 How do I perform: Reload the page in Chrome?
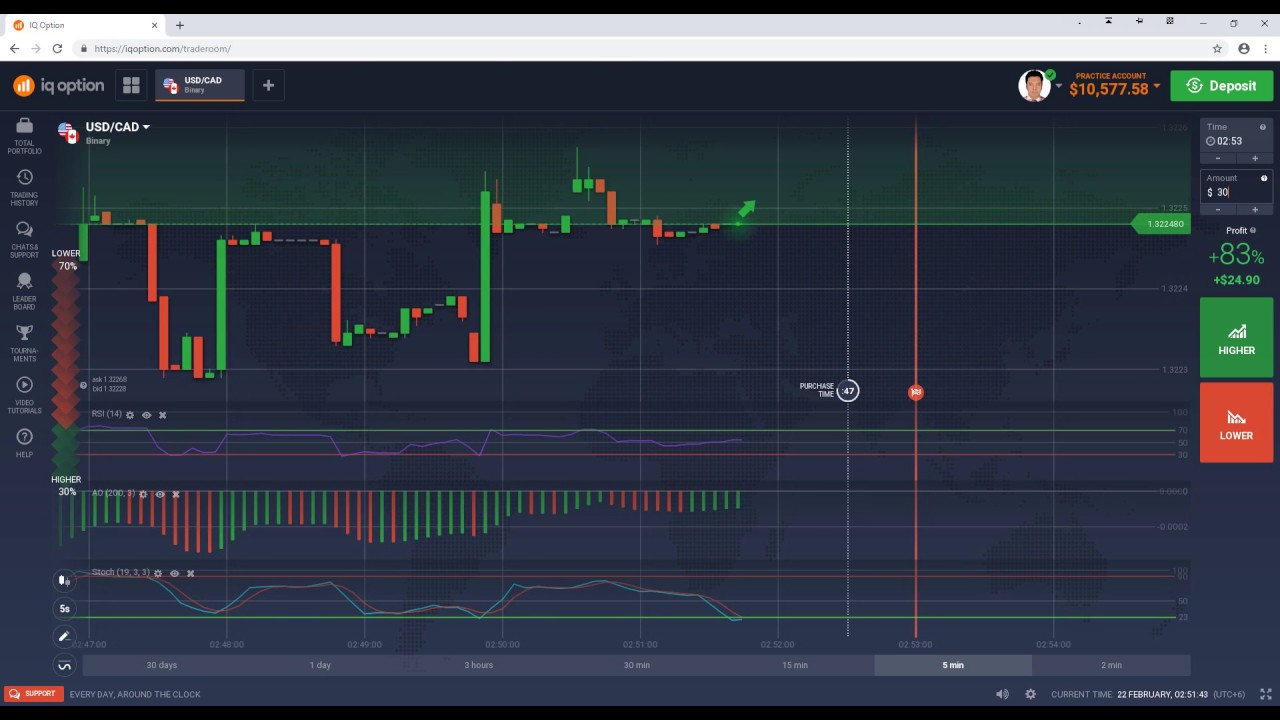coord(57,48)
